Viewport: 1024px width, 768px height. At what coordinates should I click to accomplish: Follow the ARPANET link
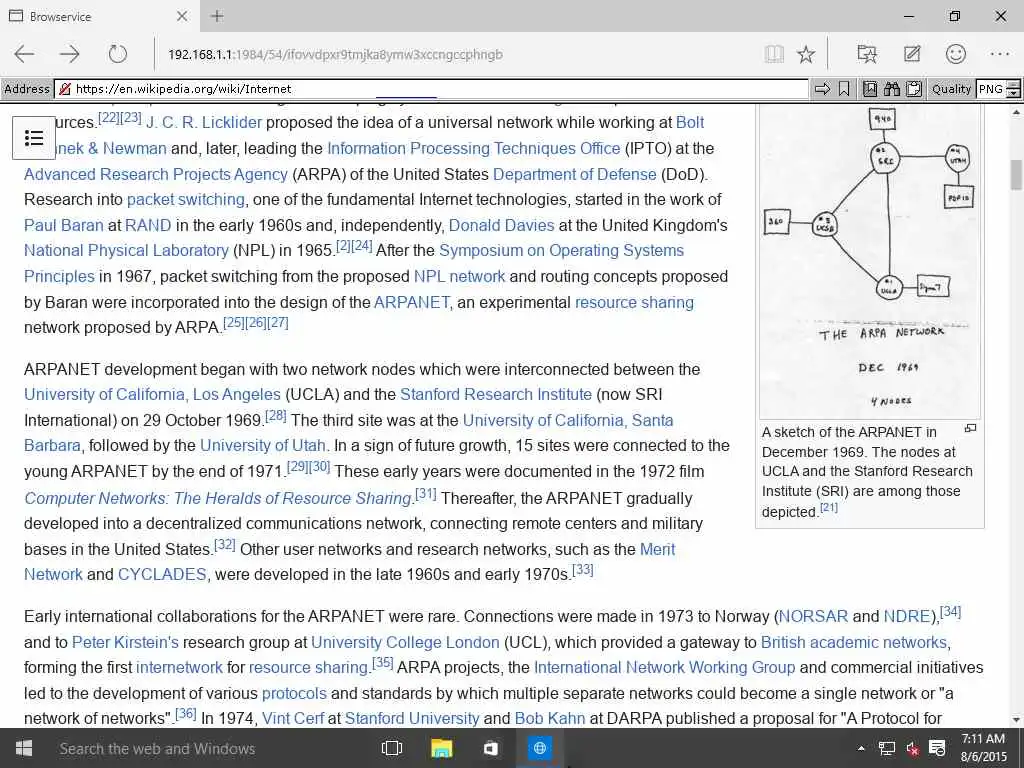tap(411, 302)
